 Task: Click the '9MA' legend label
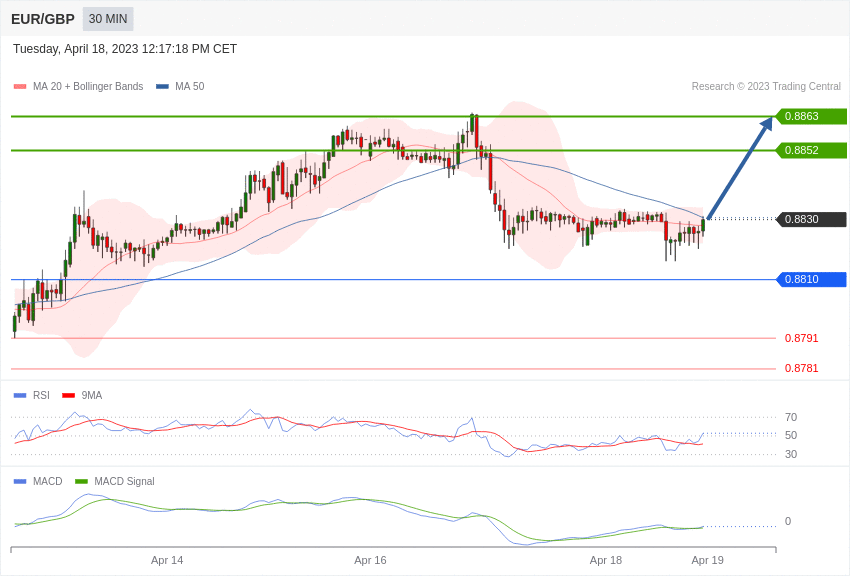(92, 396)
